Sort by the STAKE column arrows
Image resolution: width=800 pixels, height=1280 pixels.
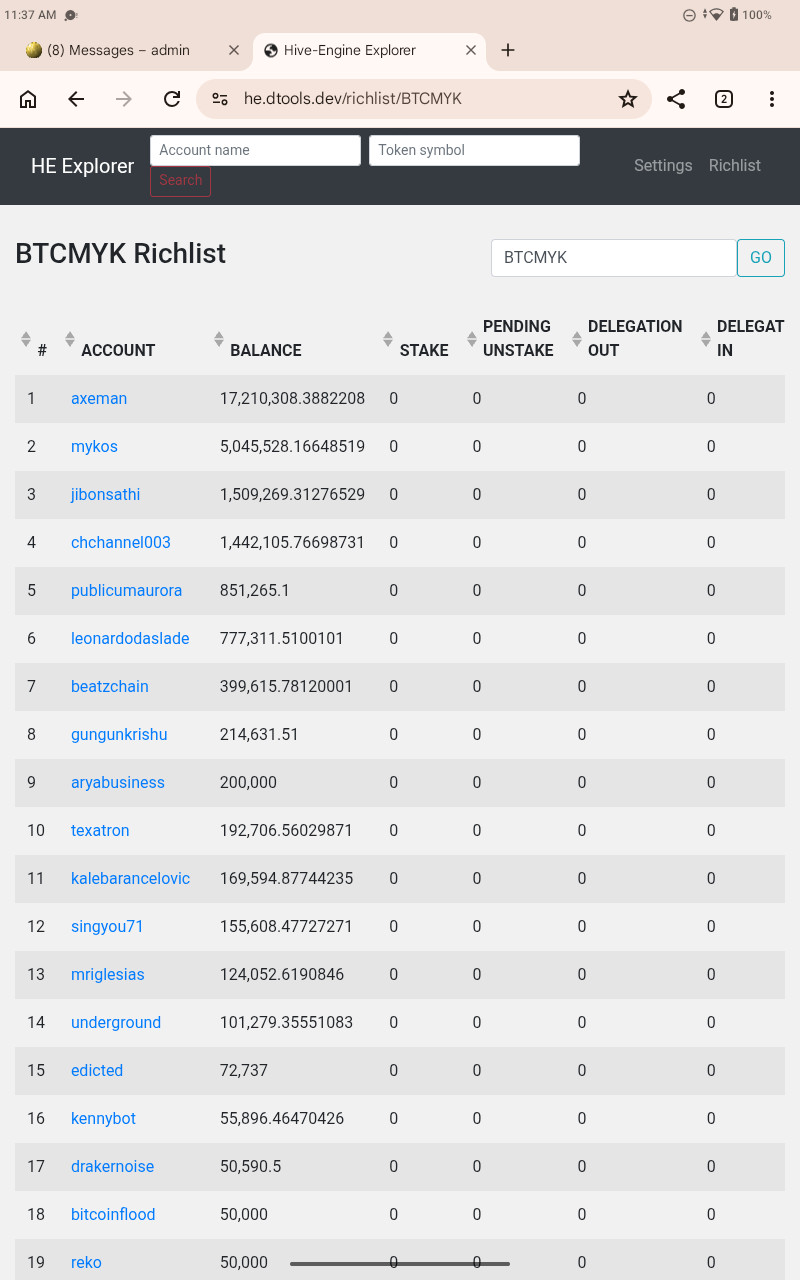pyautogui.click(x=388, y=339)
